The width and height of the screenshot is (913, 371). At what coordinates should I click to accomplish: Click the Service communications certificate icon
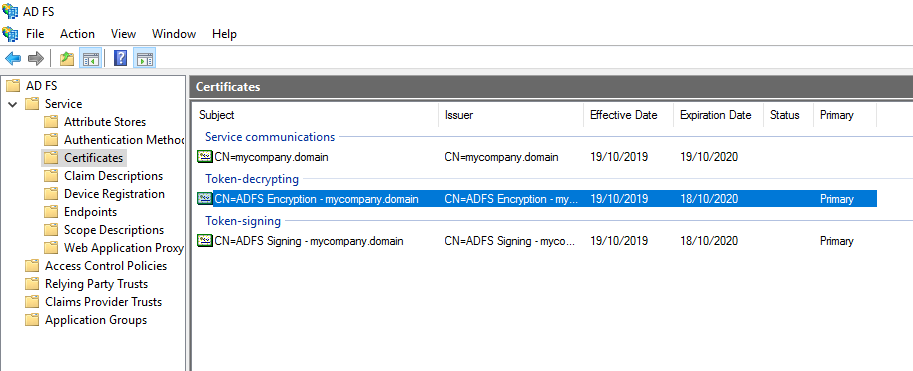tap(205, 157)
